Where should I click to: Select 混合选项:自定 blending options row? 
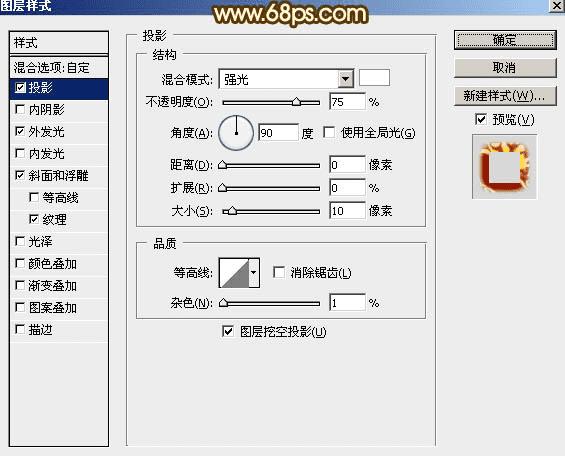pos(59,67)
